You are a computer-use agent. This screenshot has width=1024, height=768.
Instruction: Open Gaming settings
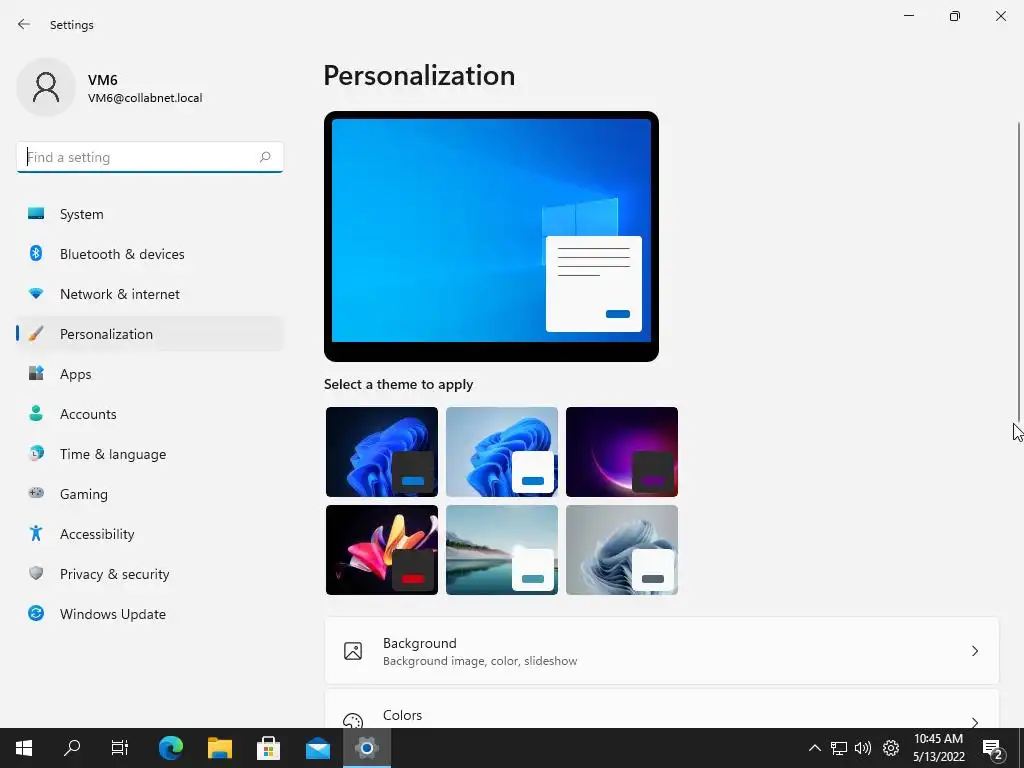click(150, 494)
